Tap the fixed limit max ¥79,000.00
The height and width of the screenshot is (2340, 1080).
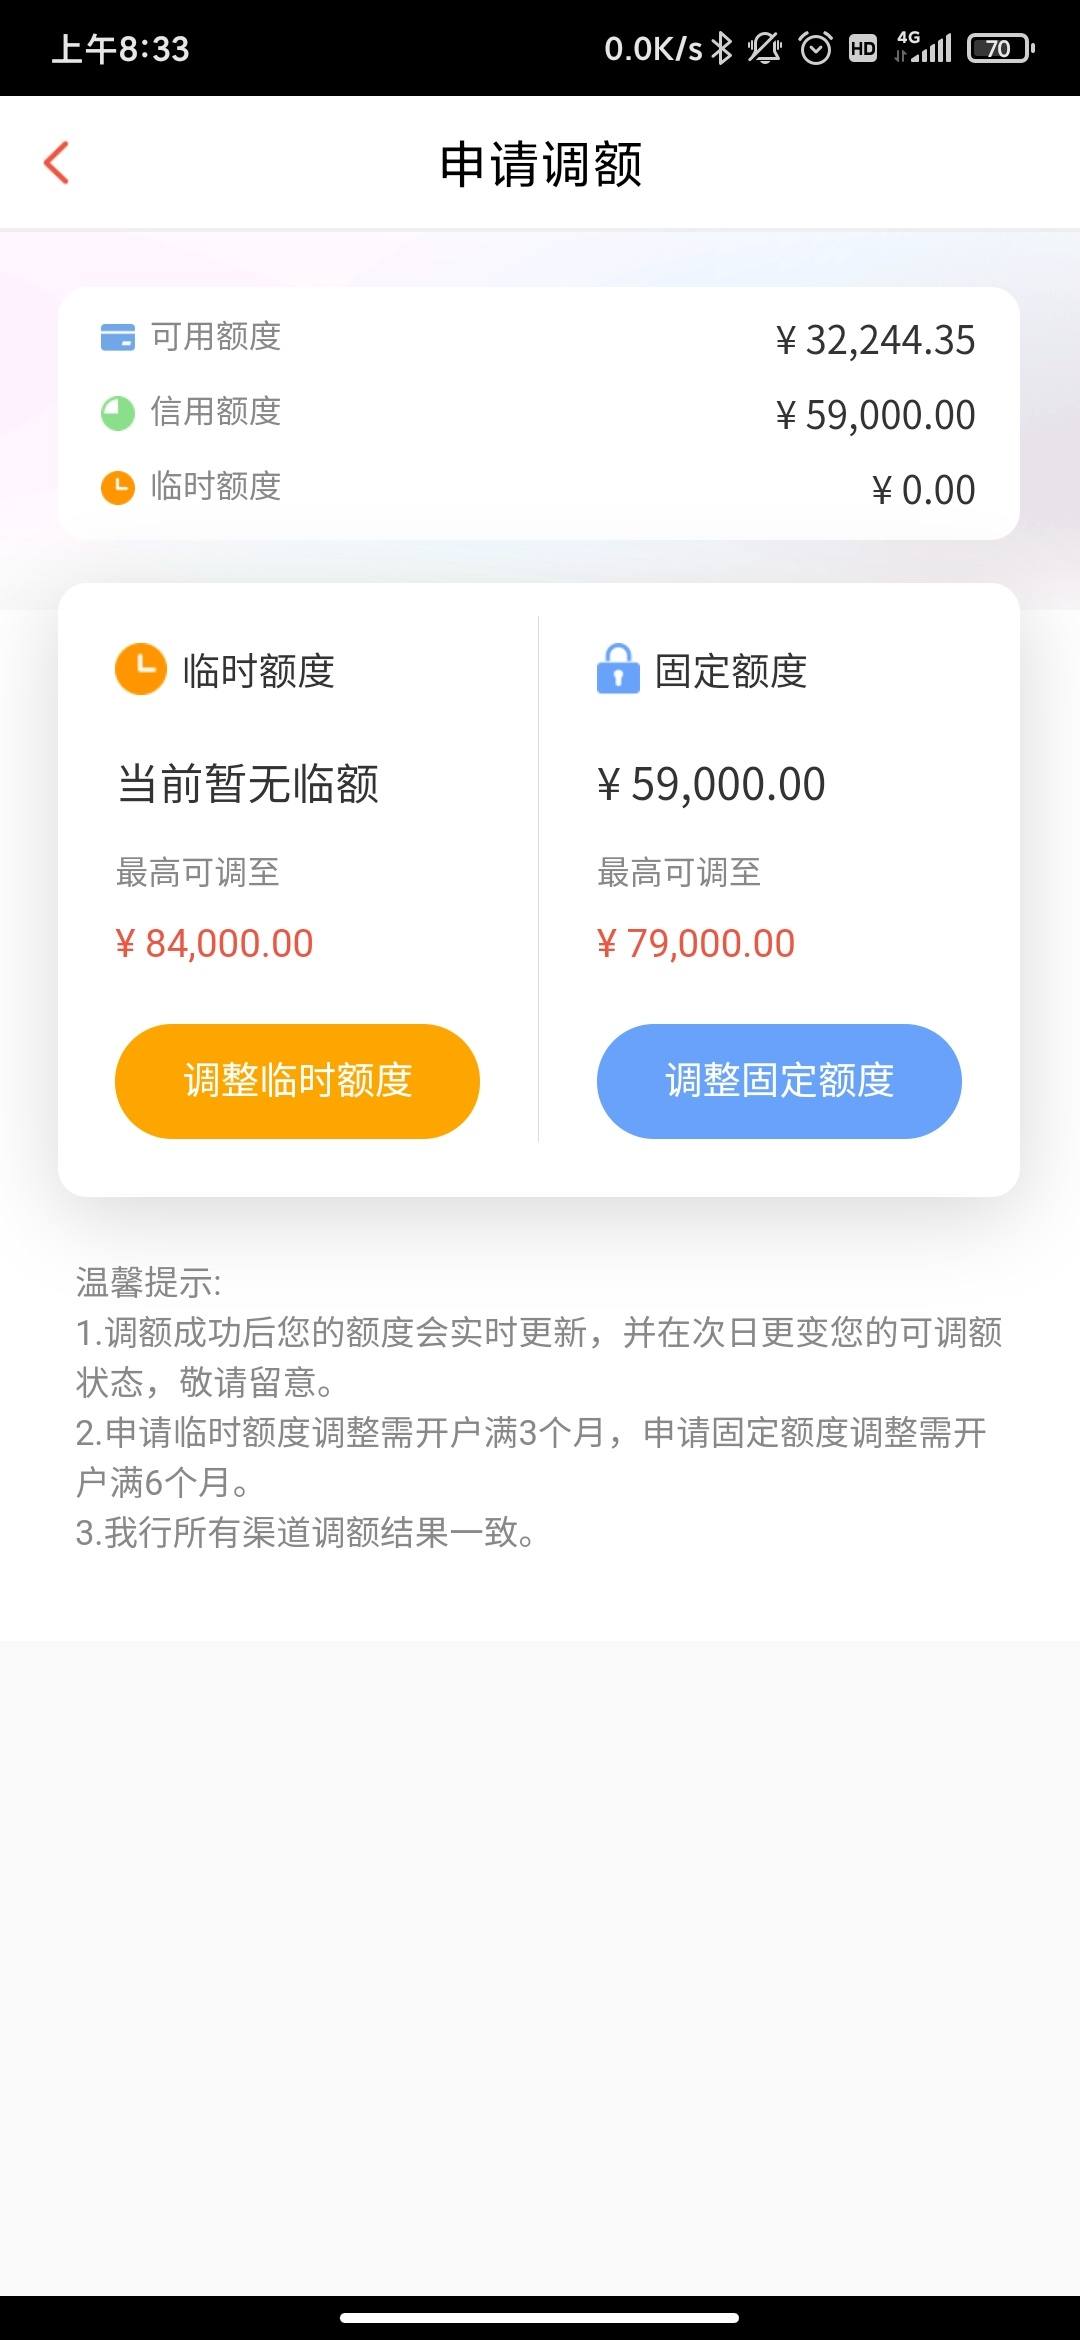[x=696, y=943]
